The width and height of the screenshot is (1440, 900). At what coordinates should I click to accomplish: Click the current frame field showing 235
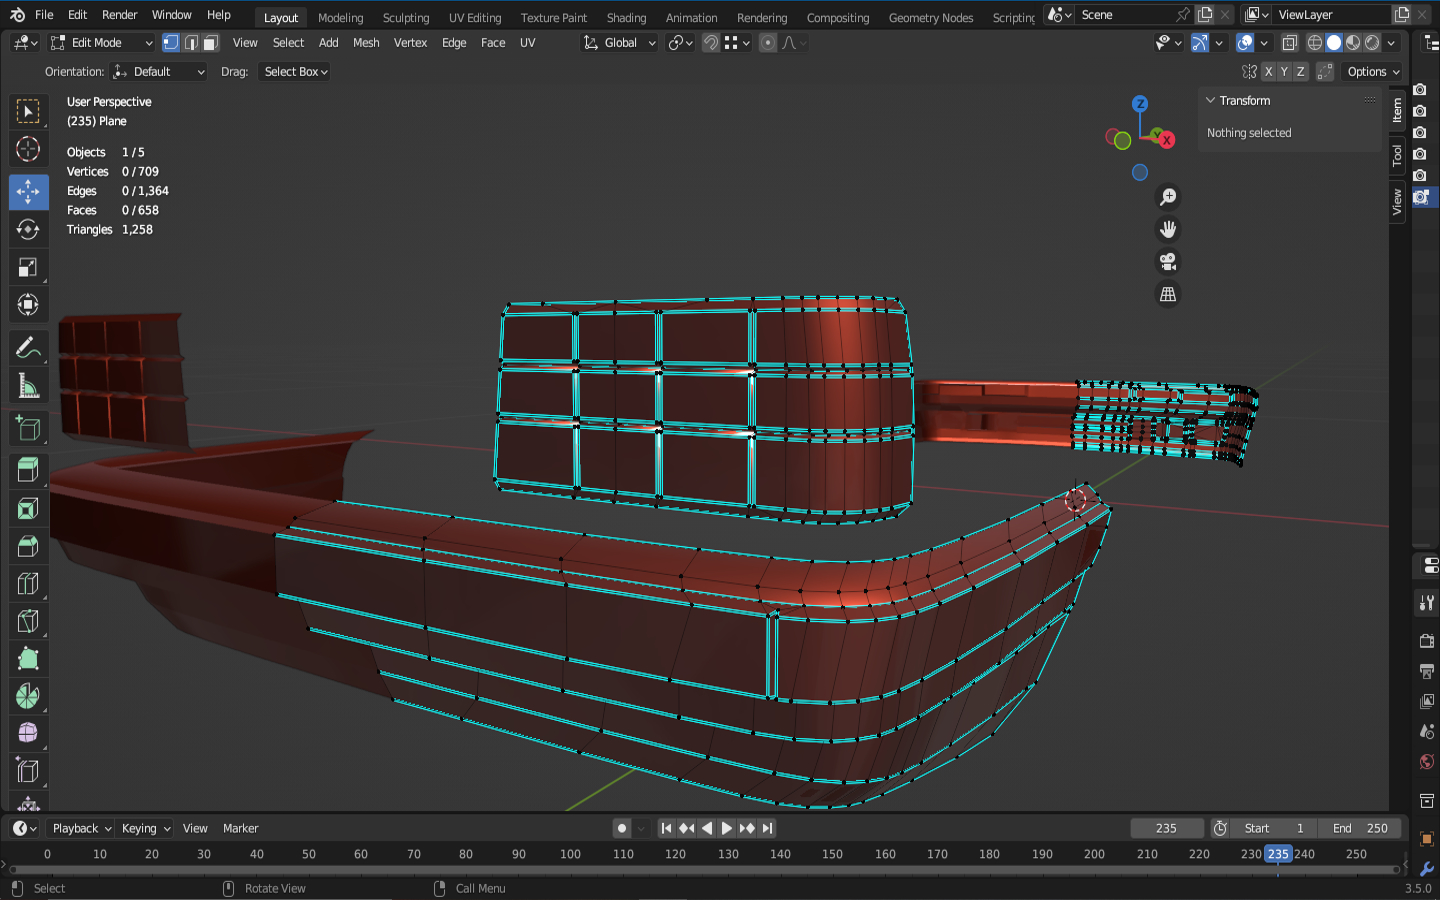1166,828
